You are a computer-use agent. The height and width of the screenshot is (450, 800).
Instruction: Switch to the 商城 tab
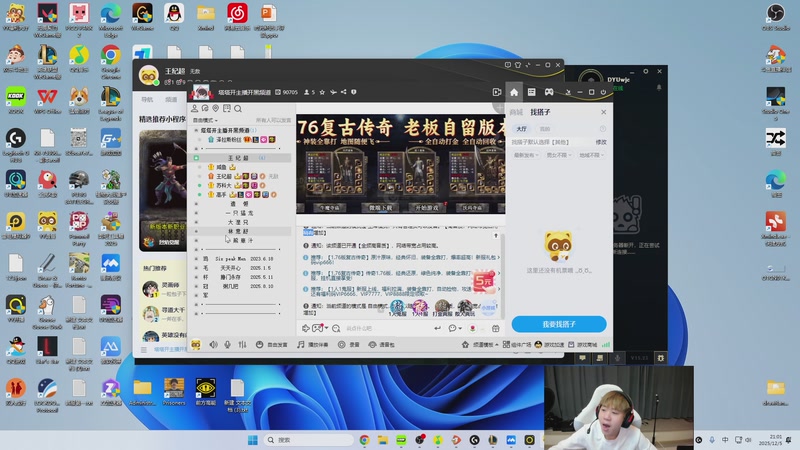click(516, 112)
